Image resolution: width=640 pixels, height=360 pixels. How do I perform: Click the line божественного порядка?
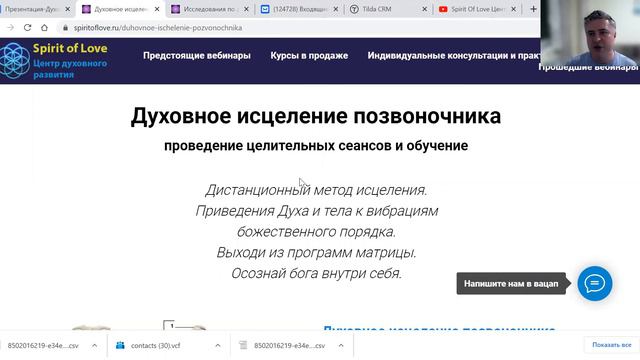316,231
